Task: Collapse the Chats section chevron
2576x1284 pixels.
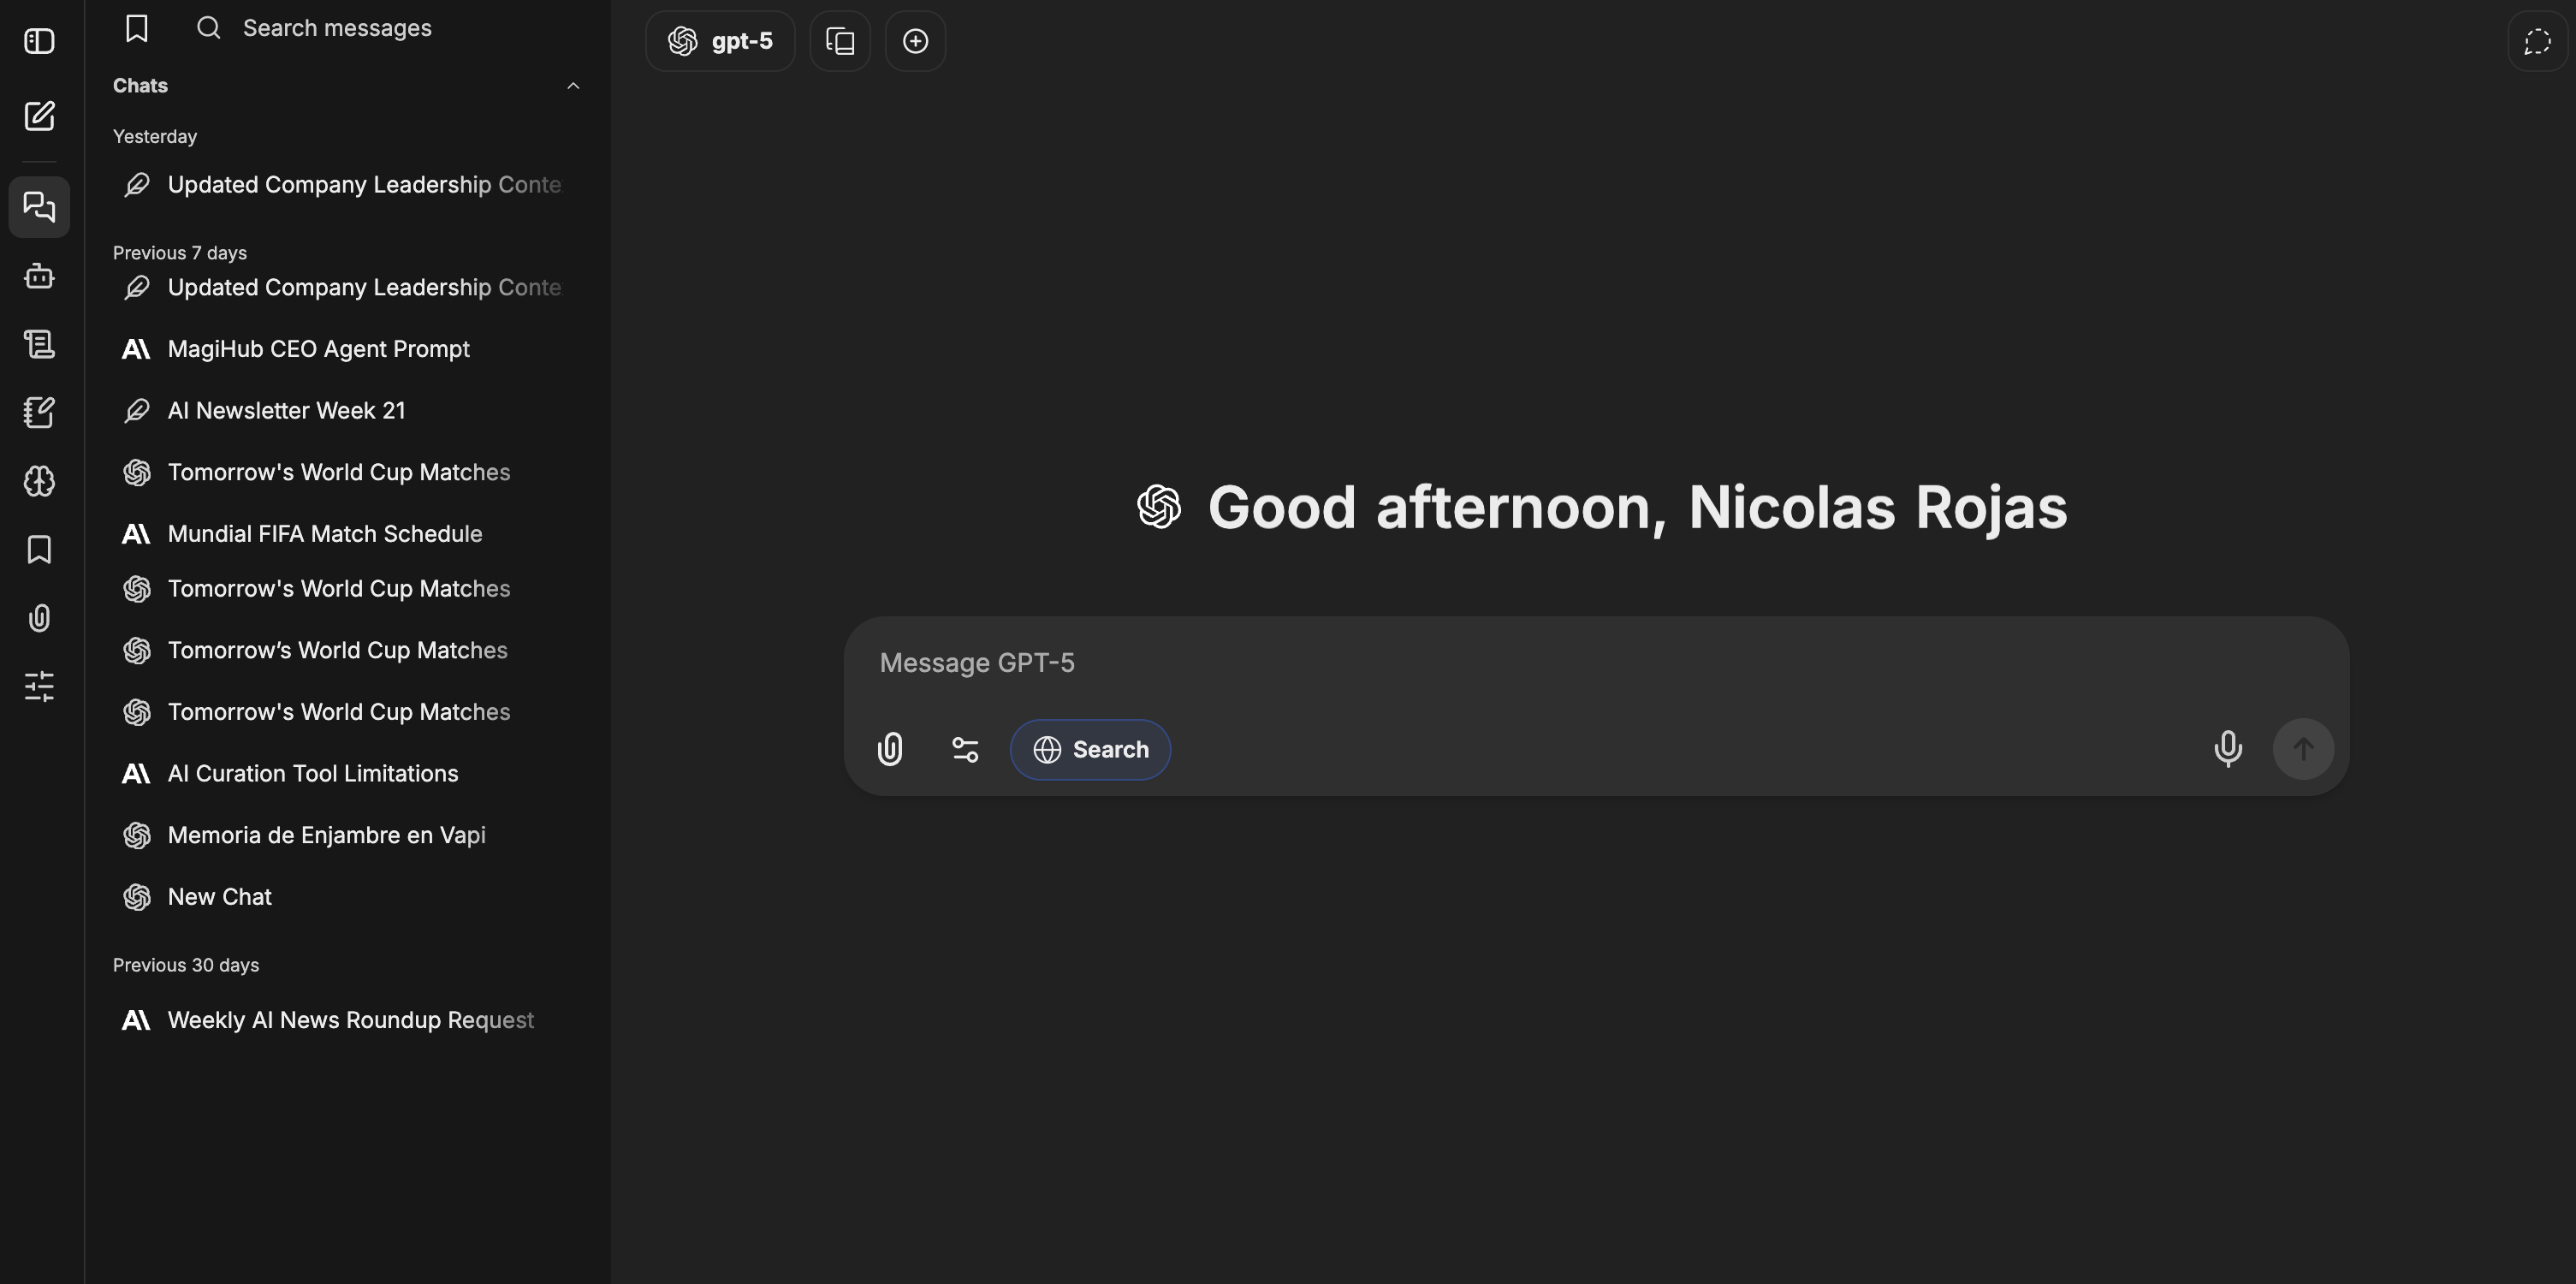Action: click(x=573, y=86)
